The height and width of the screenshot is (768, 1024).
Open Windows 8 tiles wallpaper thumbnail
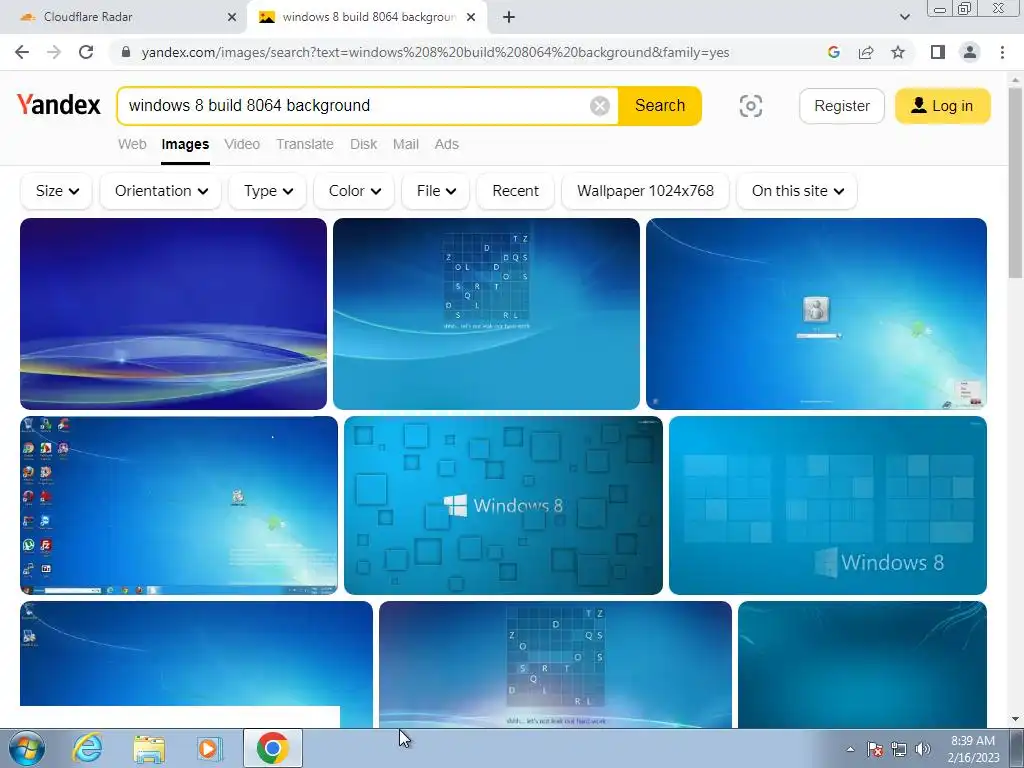[x=827, y=505]
